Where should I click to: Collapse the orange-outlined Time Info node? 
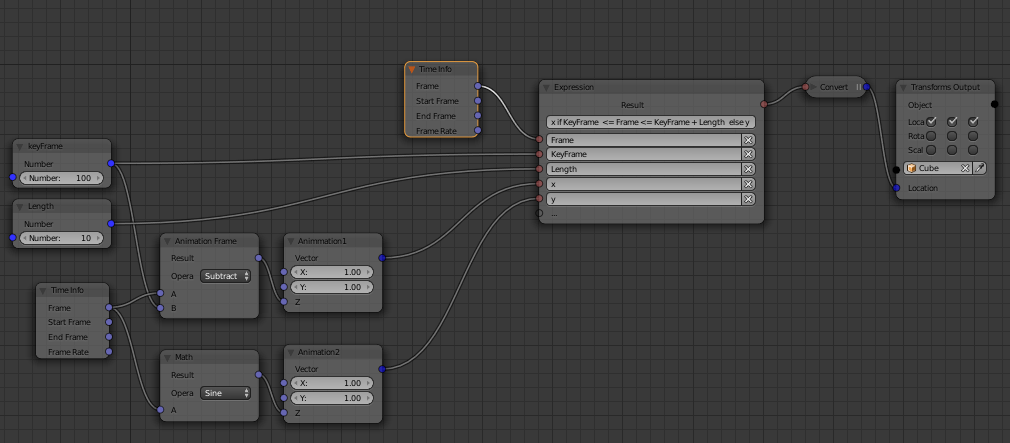(412, 69)
